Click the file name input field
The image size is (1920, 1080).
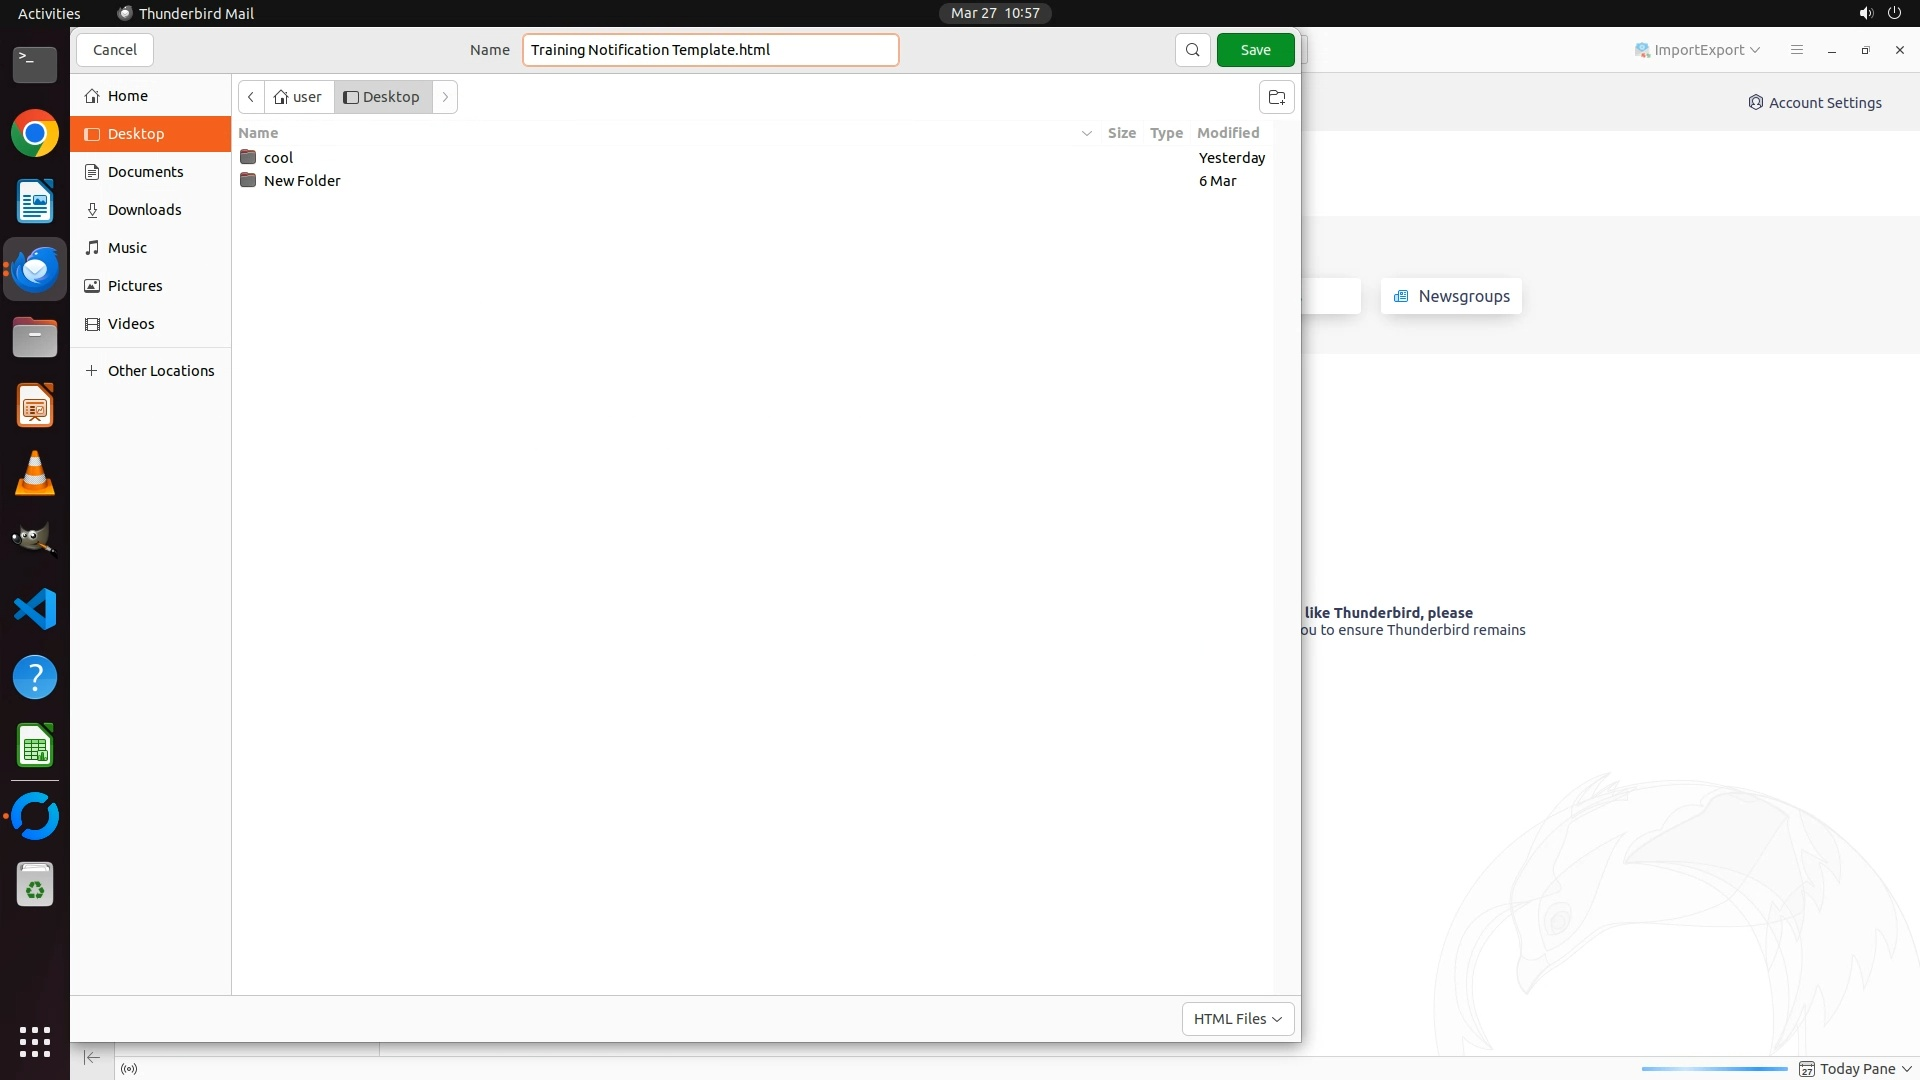(x=710, y=50)
